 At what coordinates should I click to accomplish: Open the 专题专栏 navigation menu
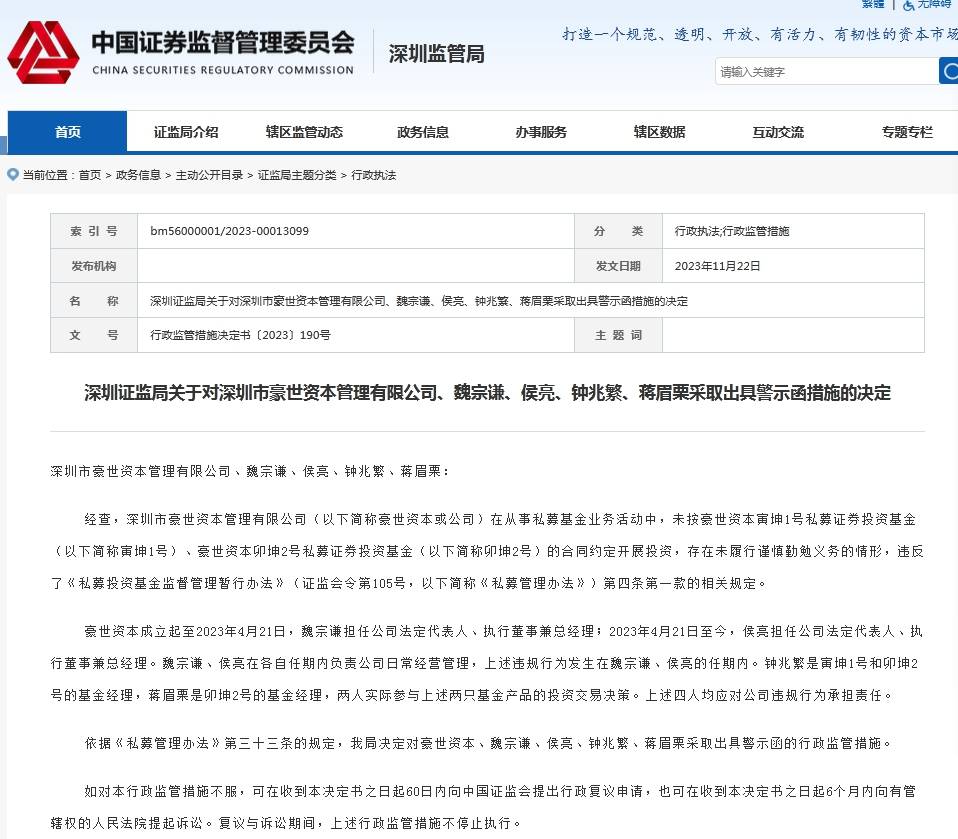(x=906, y=132)
